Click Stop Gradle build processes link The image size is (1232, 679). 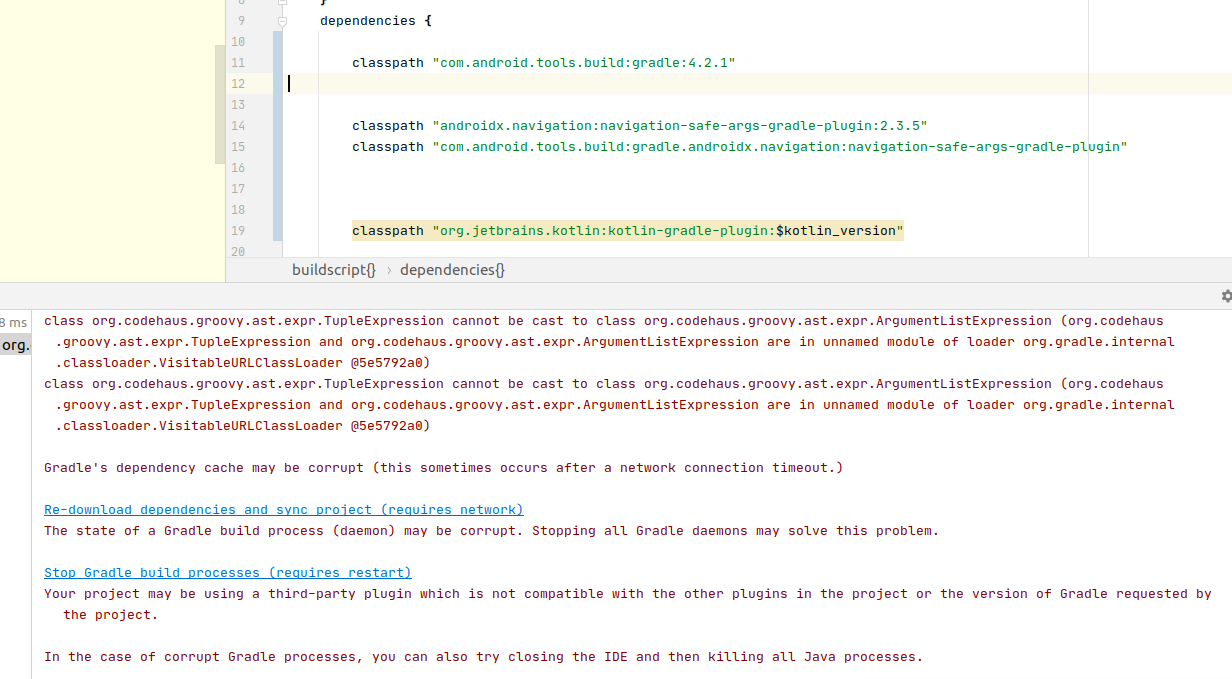(x=228, y=573)
